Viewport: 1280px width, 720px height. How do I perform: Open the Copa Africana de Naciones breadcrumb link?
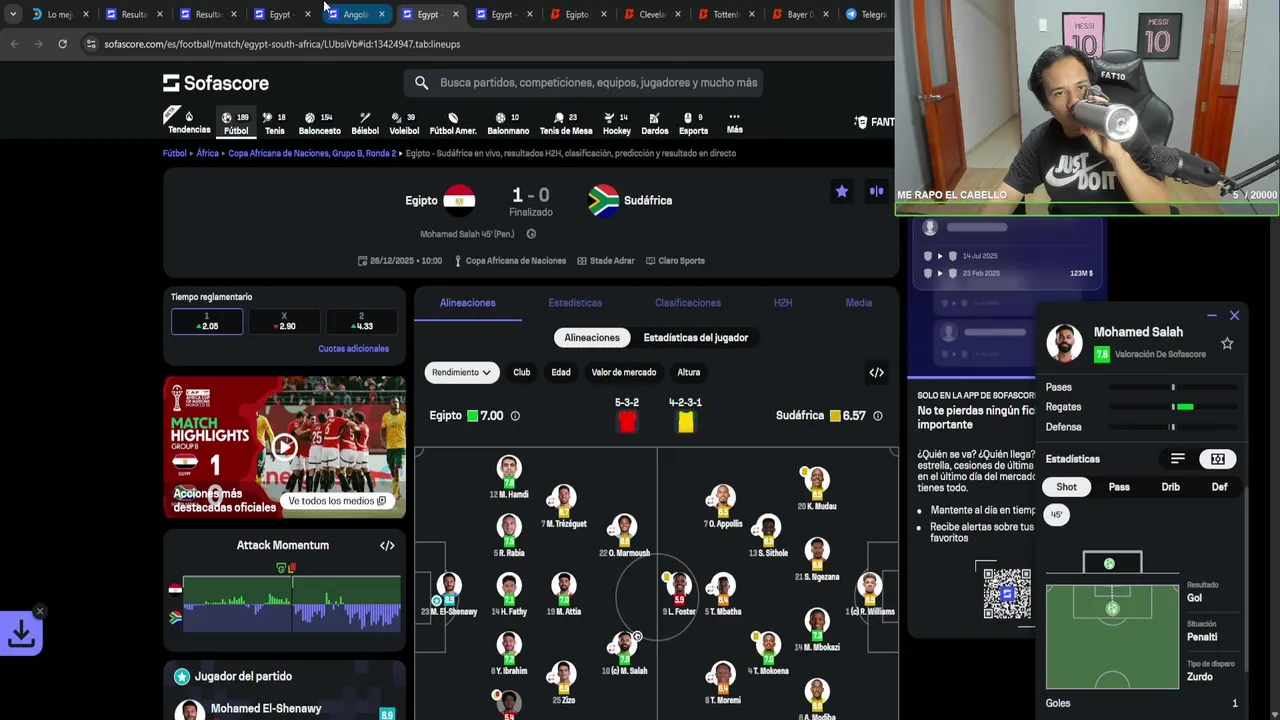click(x=312, y=154)
